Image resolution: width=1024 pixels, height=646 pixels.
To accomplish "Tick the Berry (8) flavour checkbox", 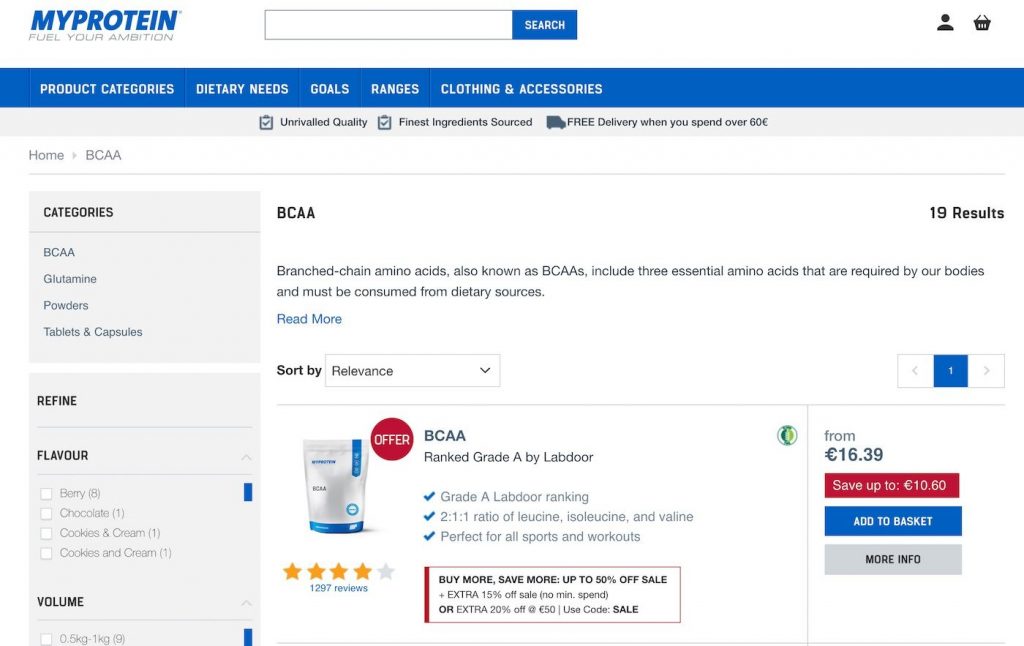I will coord(46,494).
